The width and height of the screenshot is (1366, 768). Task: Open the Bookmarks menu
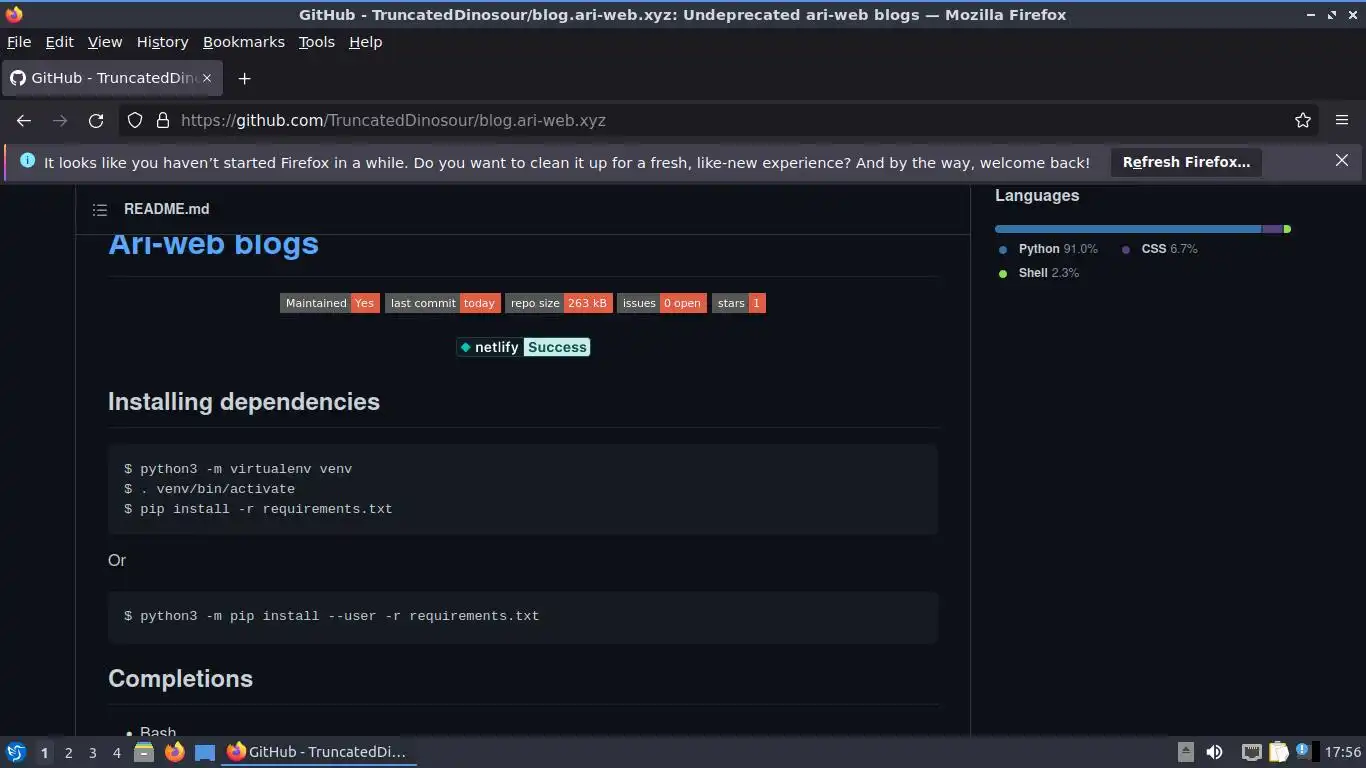coord(244,42)
